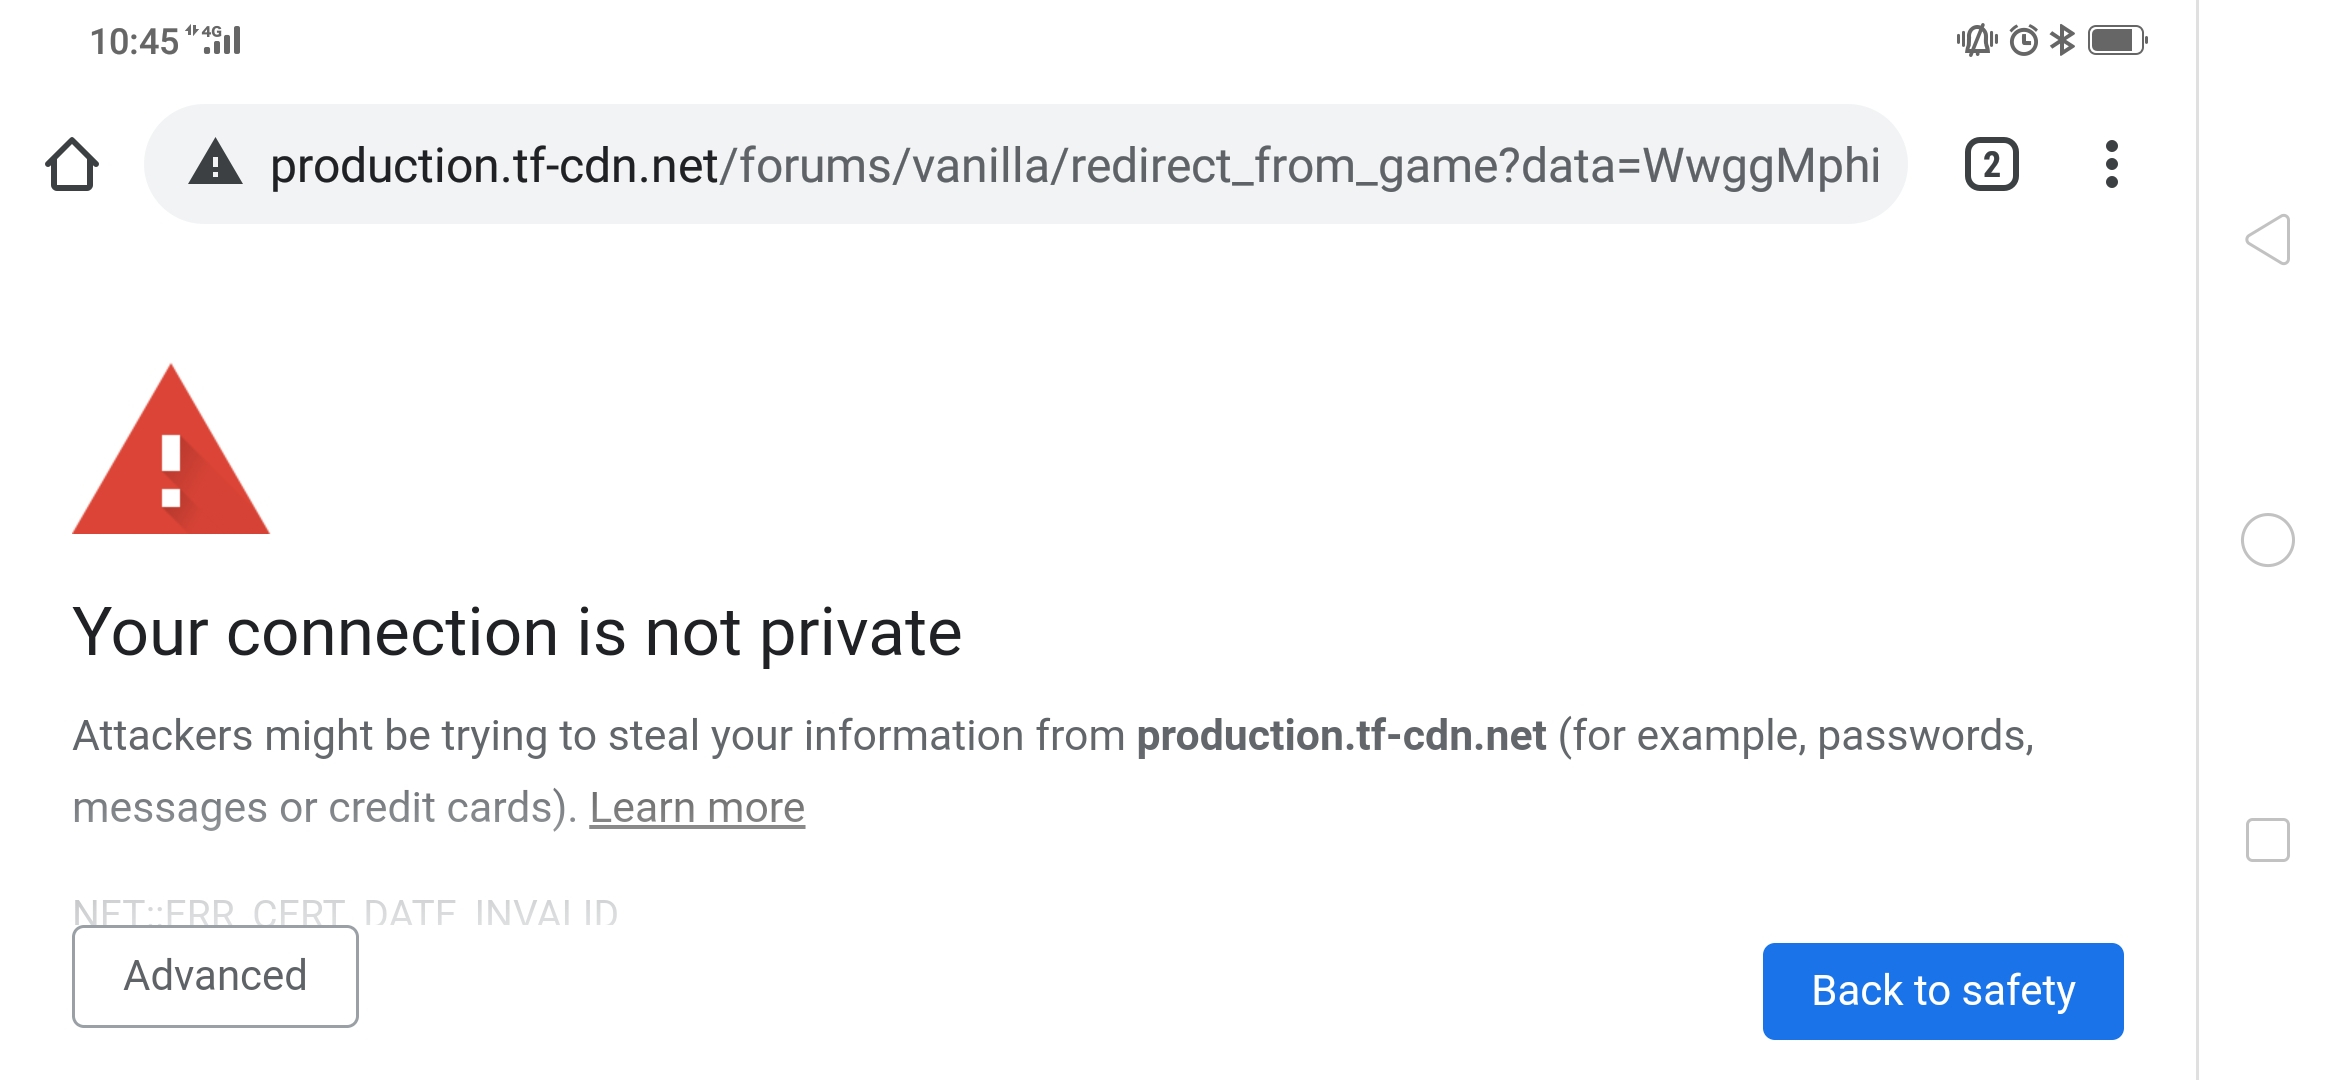Click the NET::ERR_CERT_DATE_INVALID error code
Screen dimensions: 2340x1080
pyautogui.click(x=345, y=911)
